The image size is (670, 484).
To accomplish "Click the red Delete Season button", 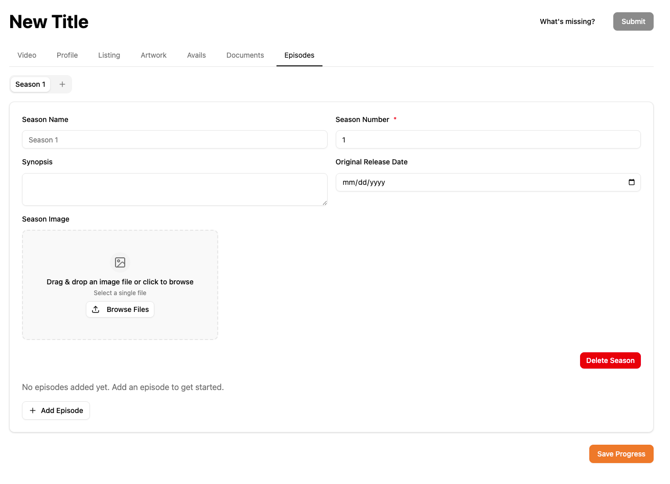I will [610, 360].
